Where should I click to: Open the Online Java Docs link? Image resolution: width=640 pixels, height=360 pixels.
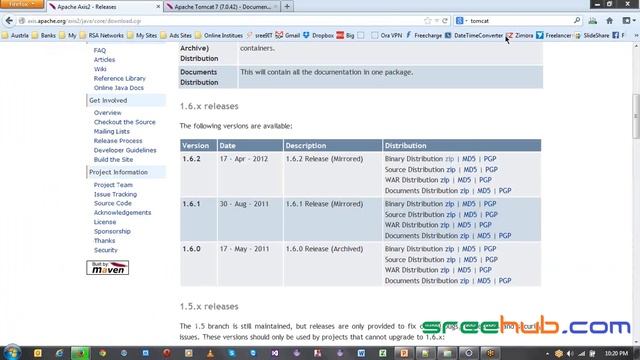(119, 88)
